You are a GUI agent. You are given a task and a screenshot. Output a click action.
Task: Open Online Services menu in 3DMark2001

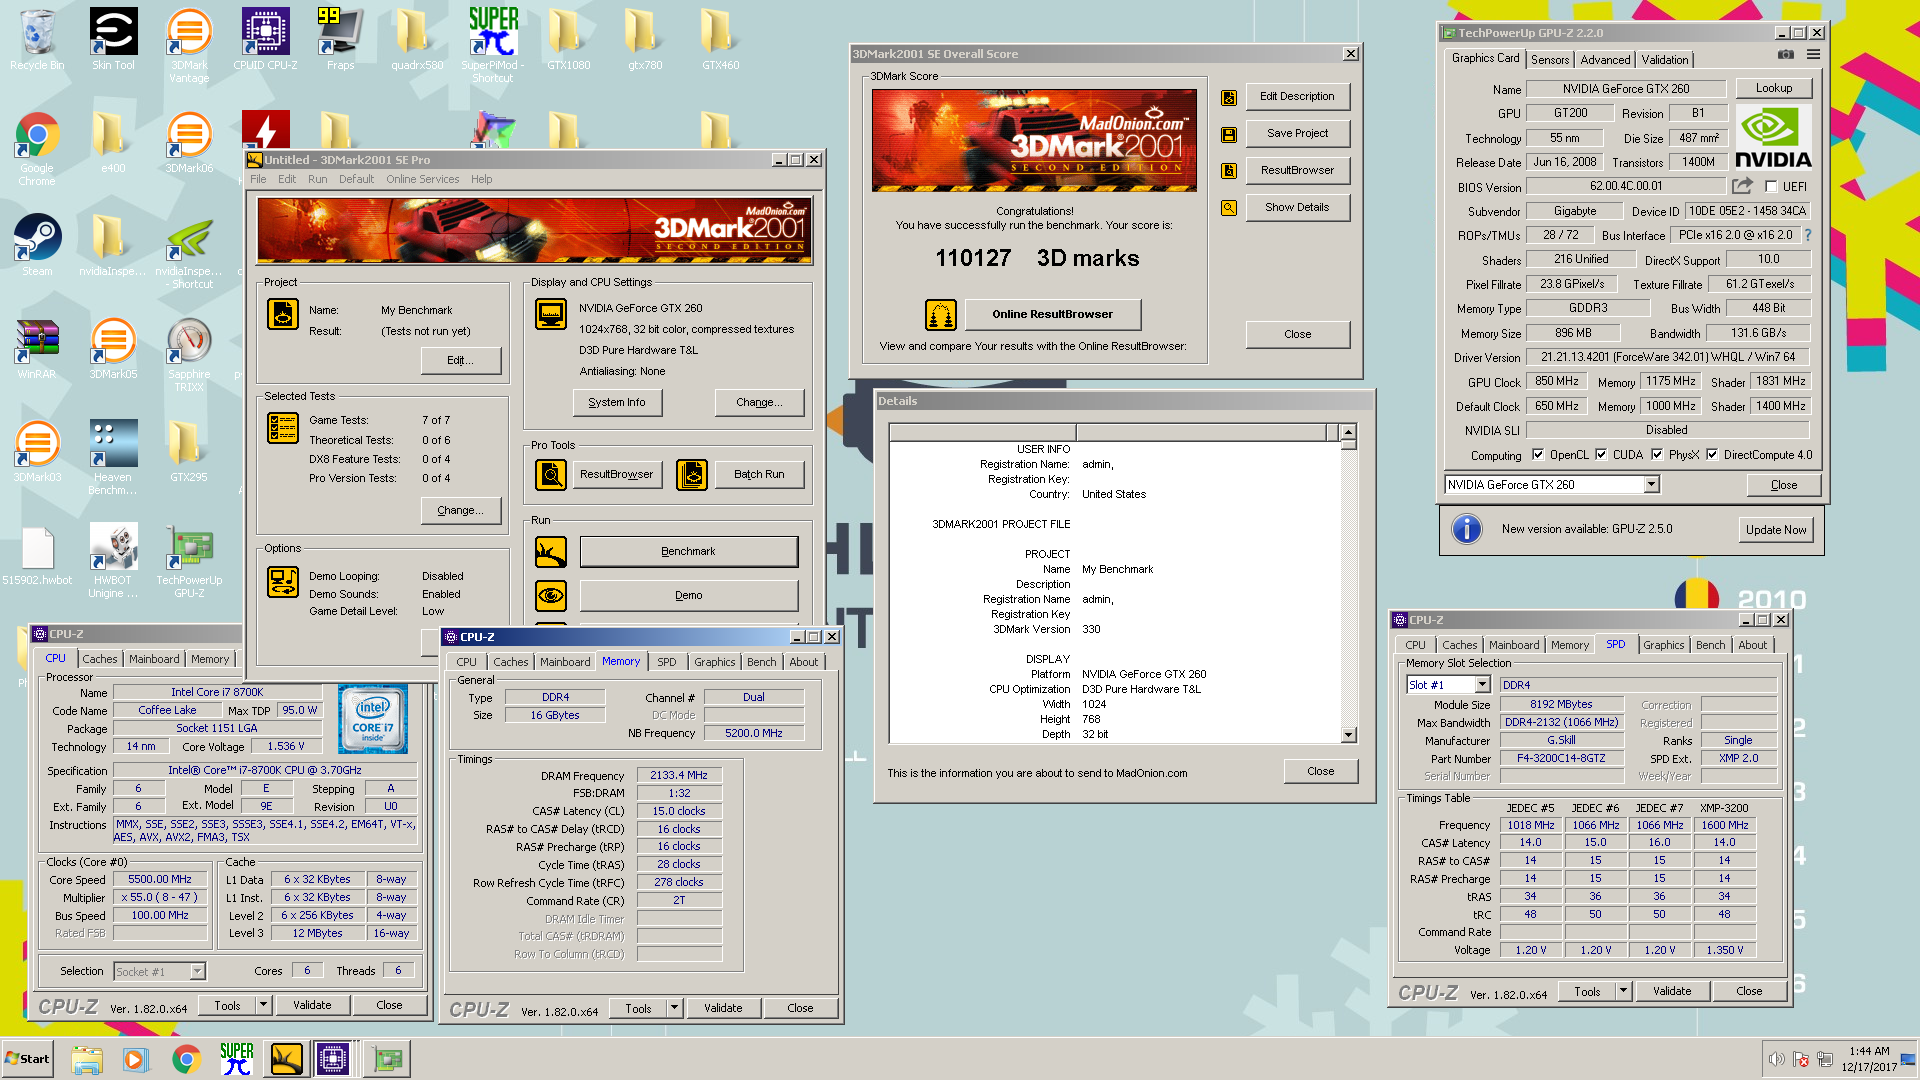pyautogui.click(x=422, y=180)
